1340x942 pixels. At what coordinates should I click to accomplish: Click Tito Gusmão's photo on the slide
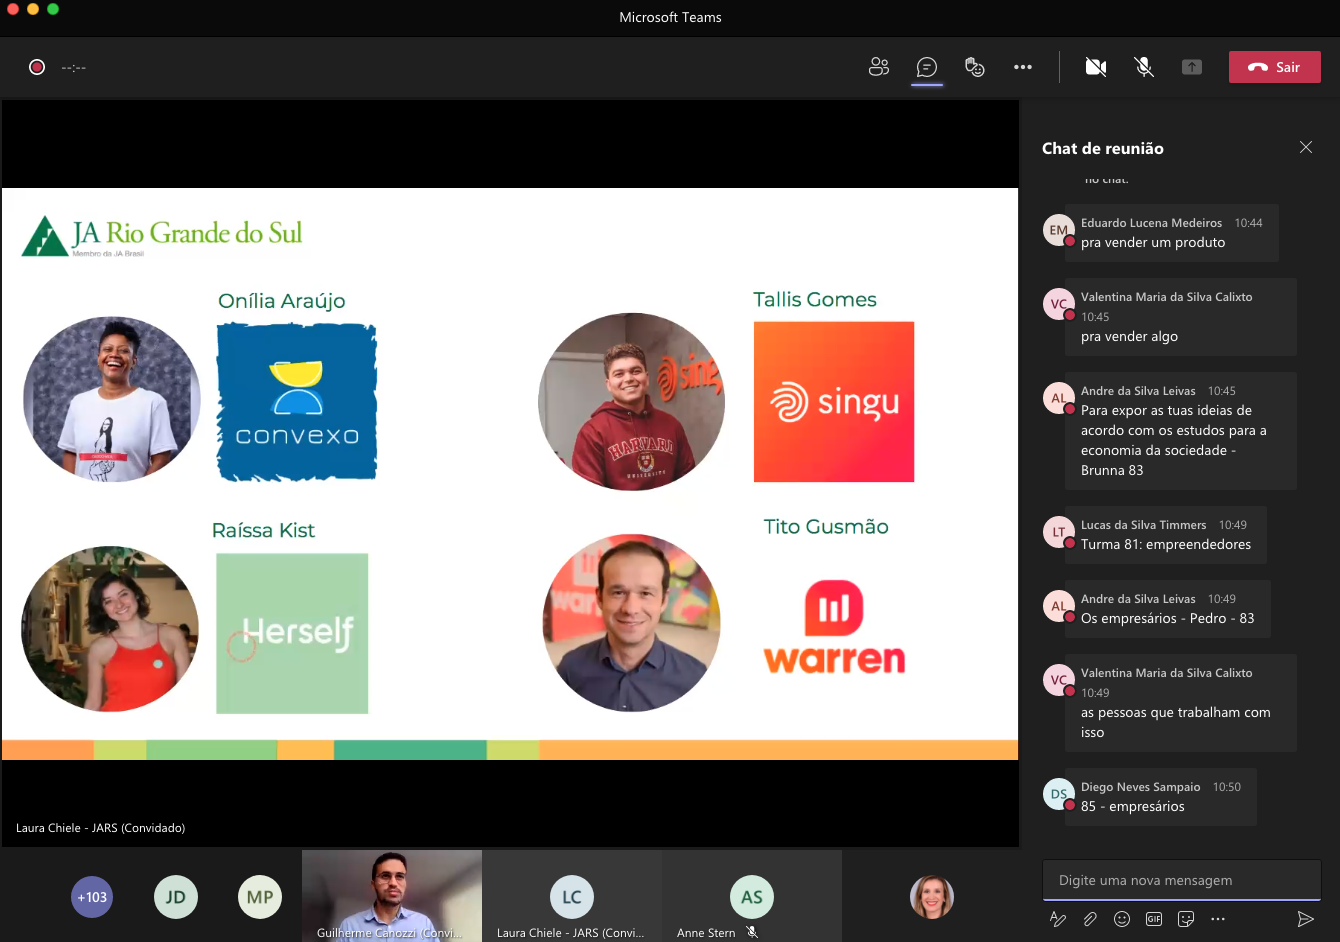click(x=631, y=623)
